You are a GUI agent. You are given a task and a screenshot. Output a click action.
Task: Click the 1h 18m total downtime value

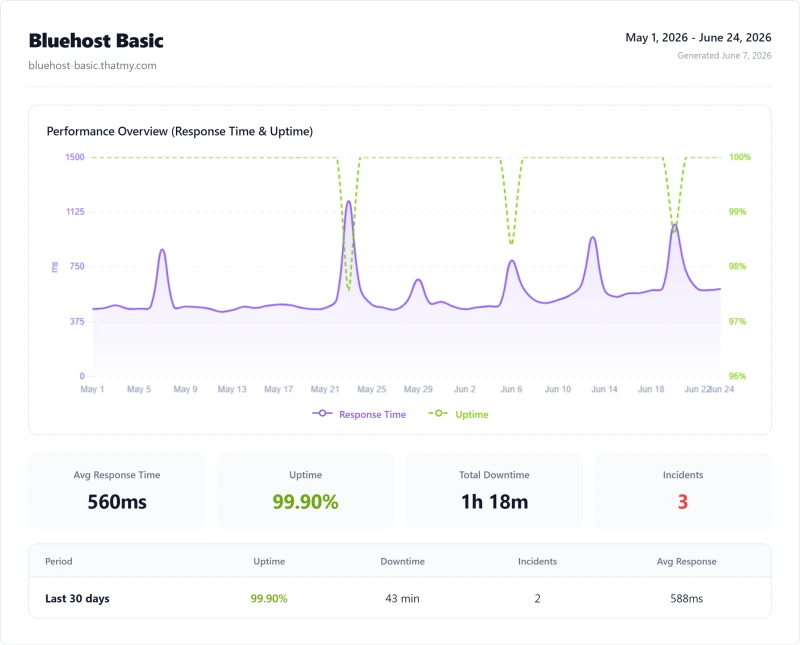tap(494, 502)
